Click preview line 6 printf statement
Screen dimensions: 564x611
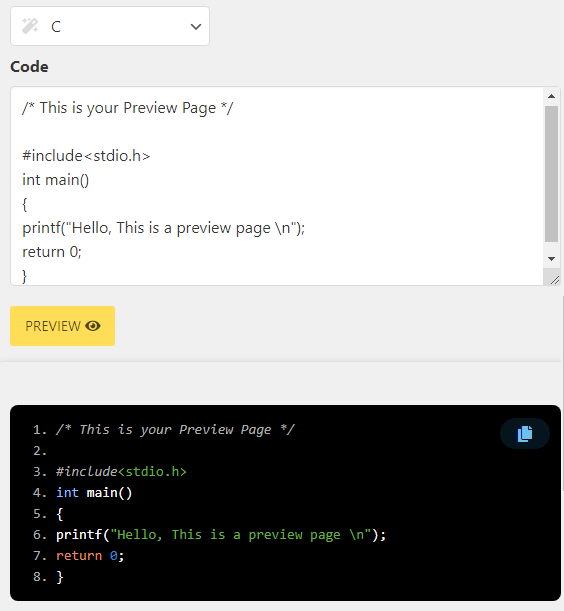(x=221, y=535)
